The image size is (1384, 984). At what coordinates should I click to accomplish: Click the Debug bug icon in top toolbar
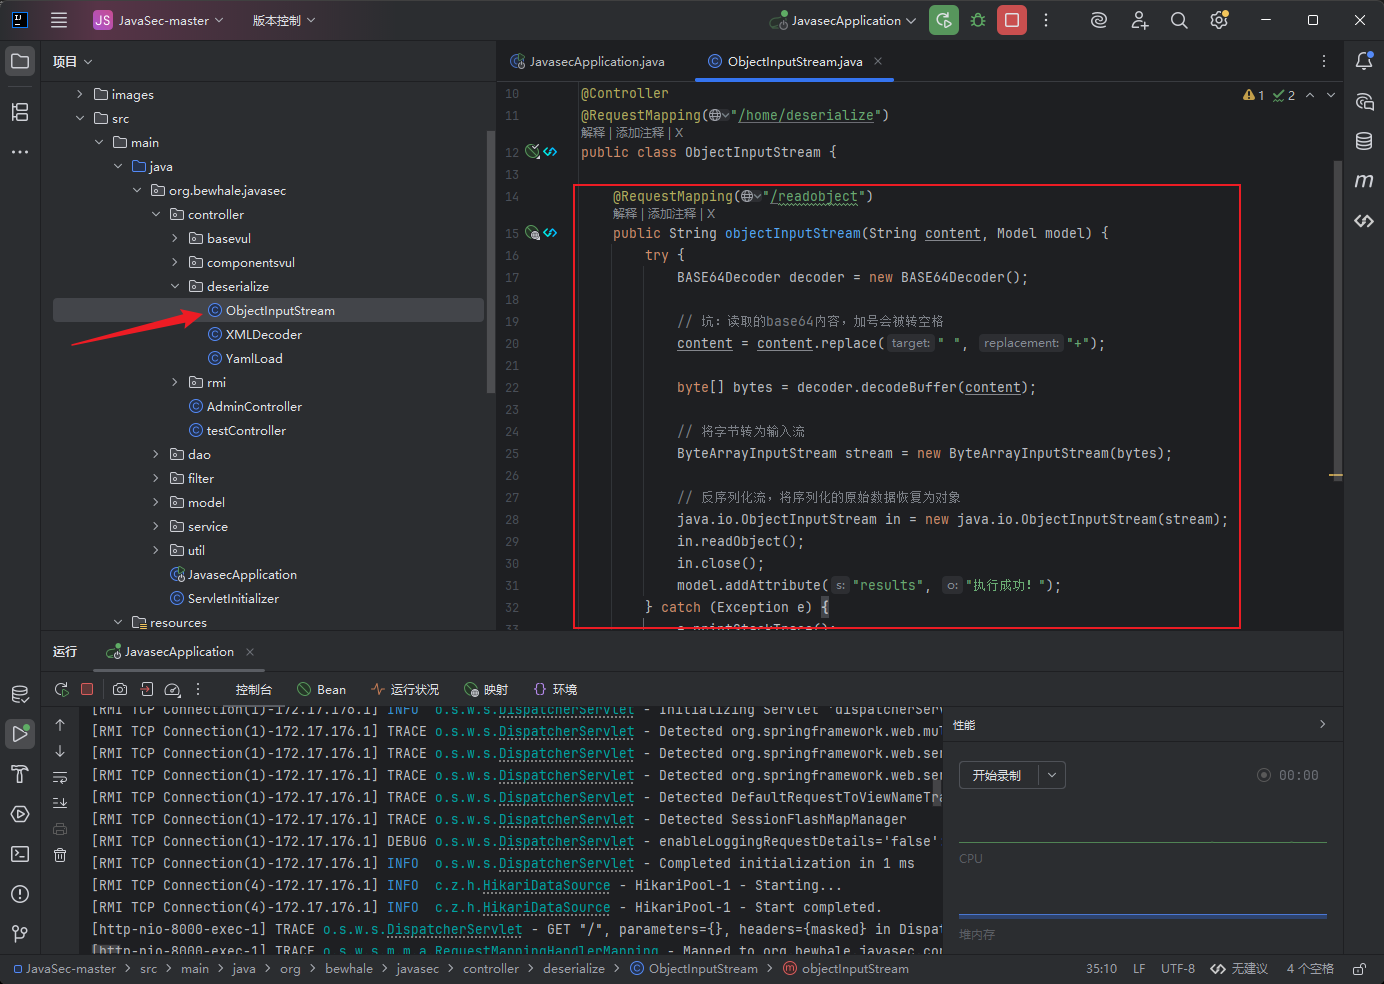point(978,20)
